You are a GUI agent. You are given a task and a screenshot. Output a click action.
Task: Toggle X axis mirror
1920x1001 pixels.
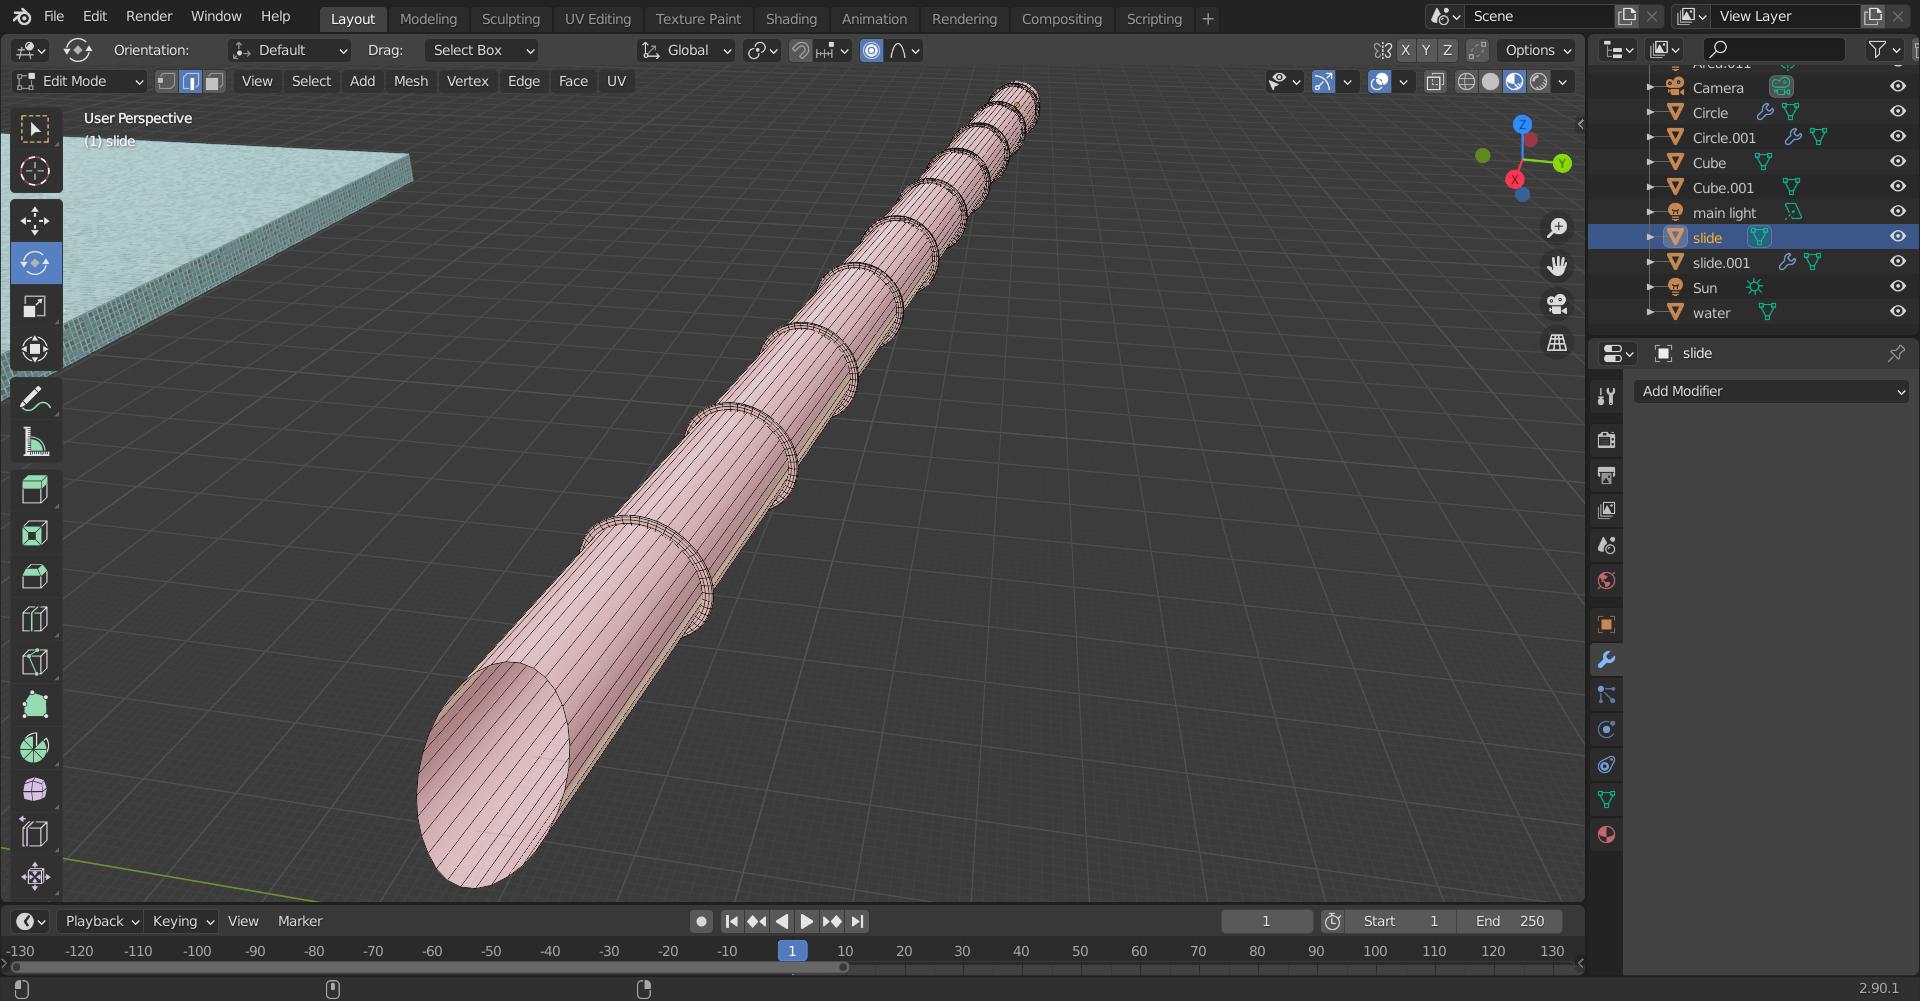[x=1406, y=50]
